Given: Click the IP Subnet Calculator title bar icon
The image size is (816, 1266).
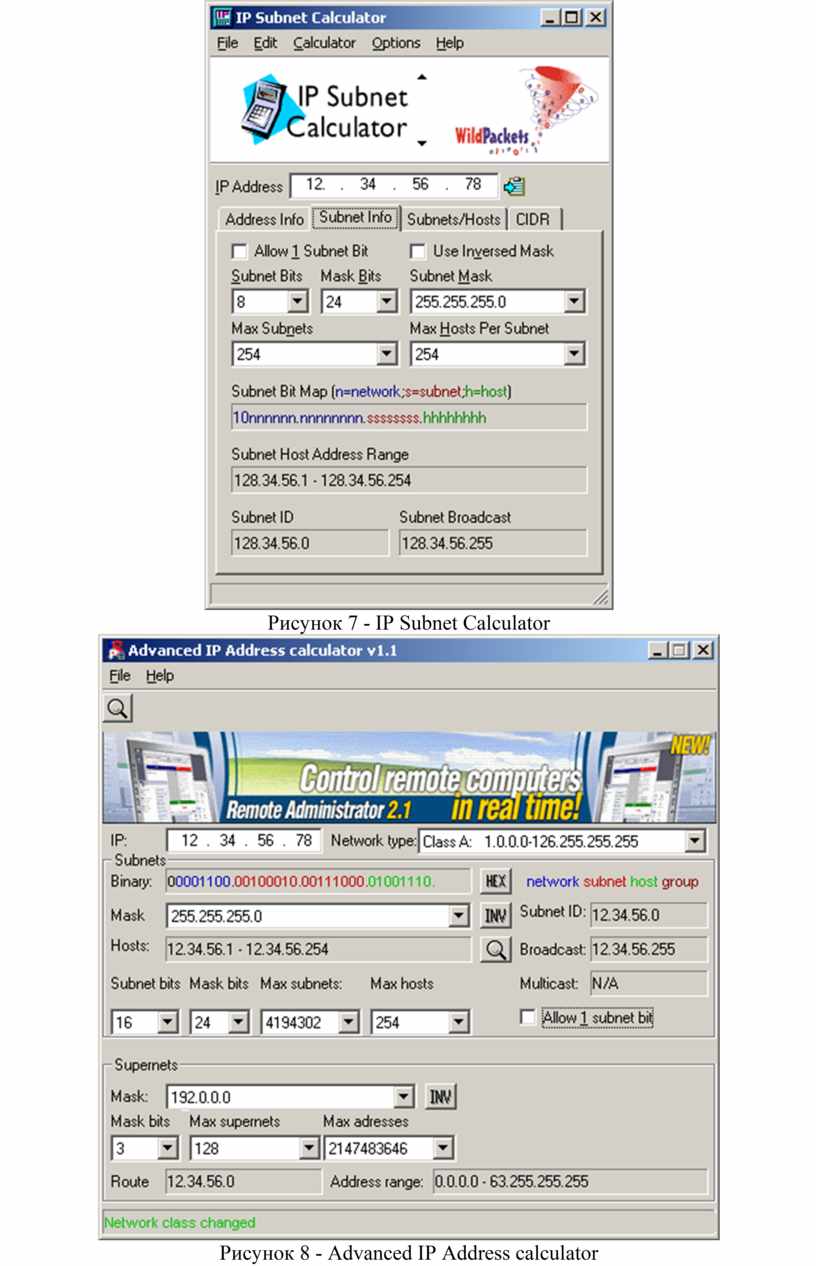Looking at the screenshot, I should point(222,17).
